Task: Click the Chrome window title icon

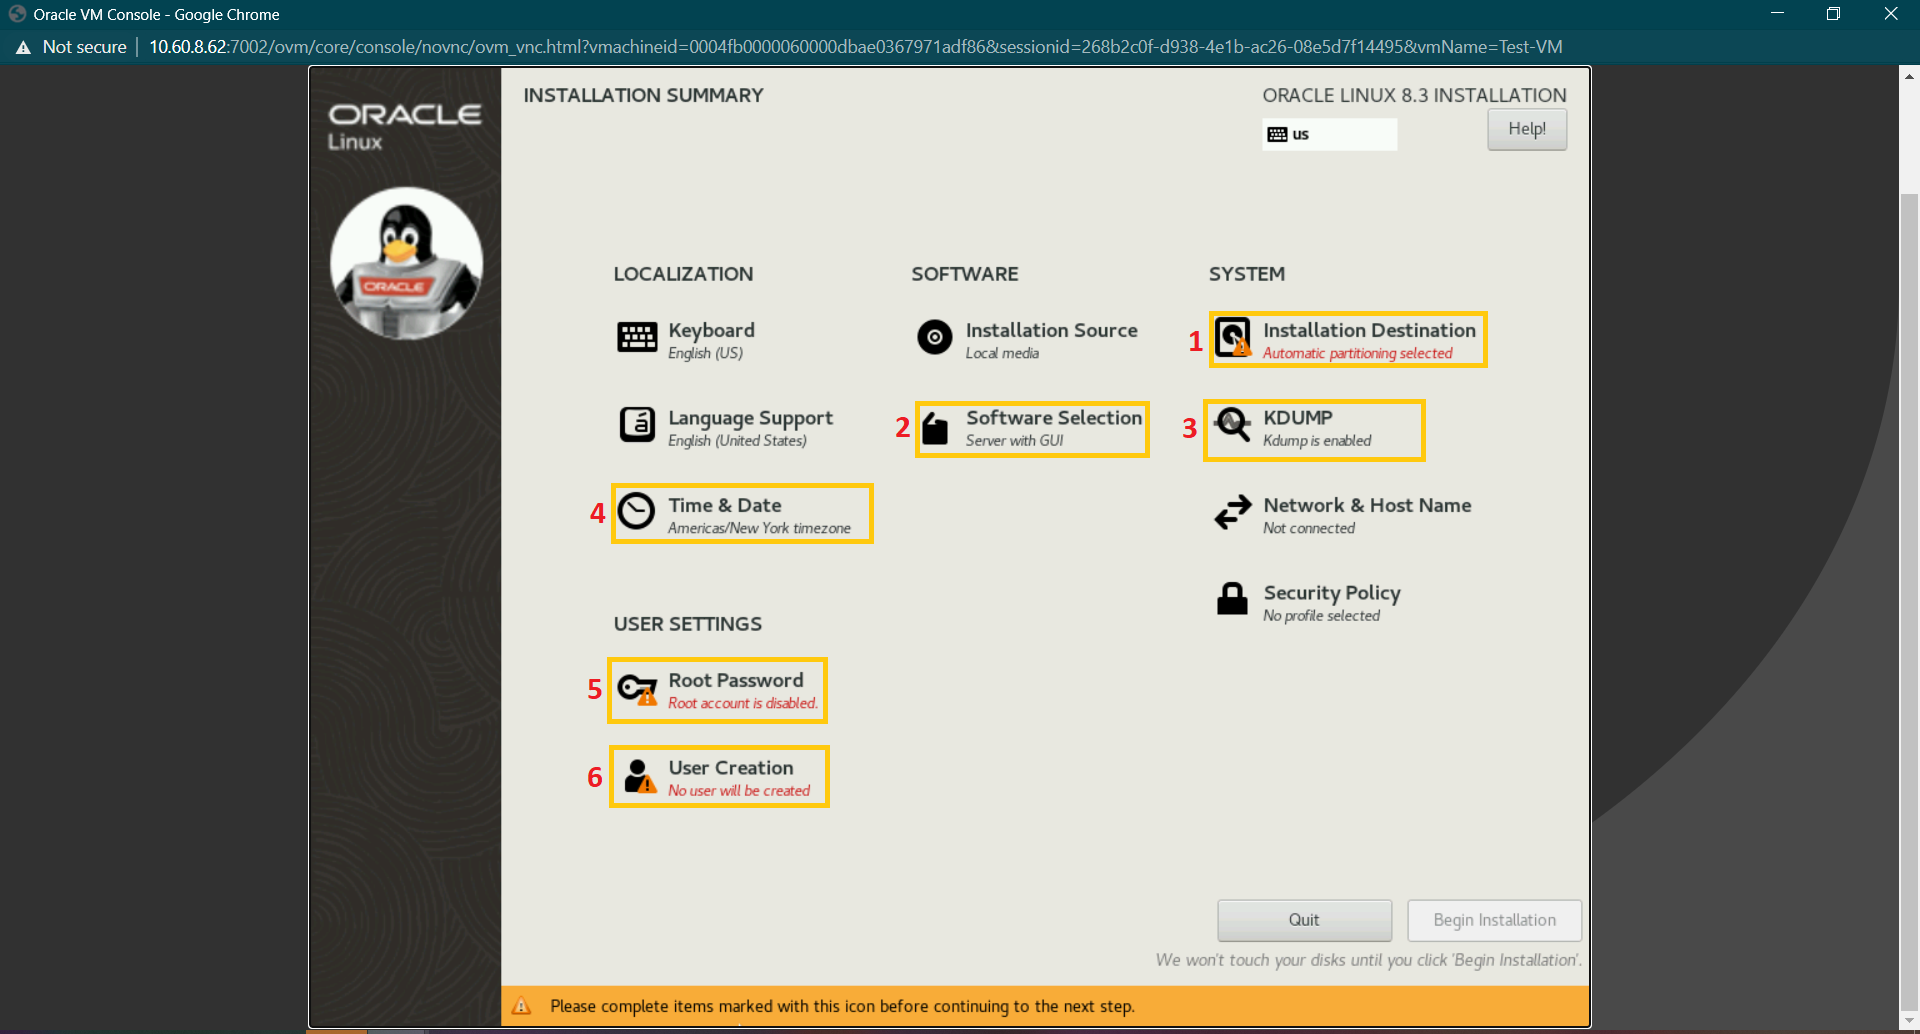Action: (17, 14)
